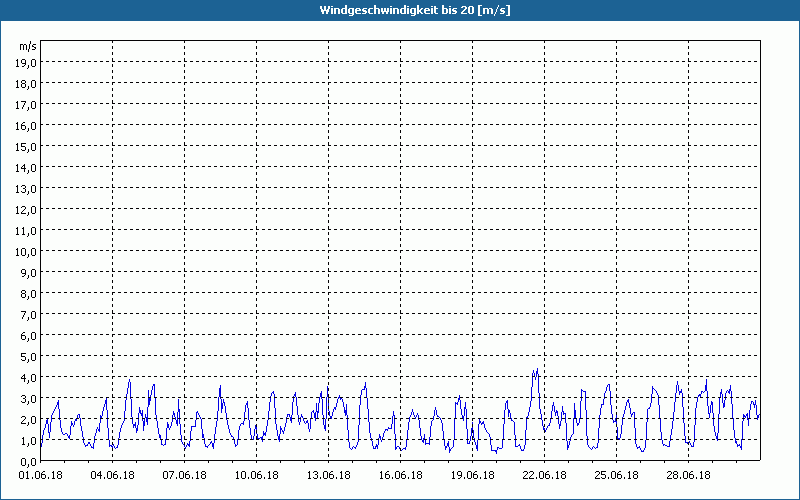Select the 07.06.18 date label
Screen dimensions: 800x500
pyautogui.click(x=185, y=475)
